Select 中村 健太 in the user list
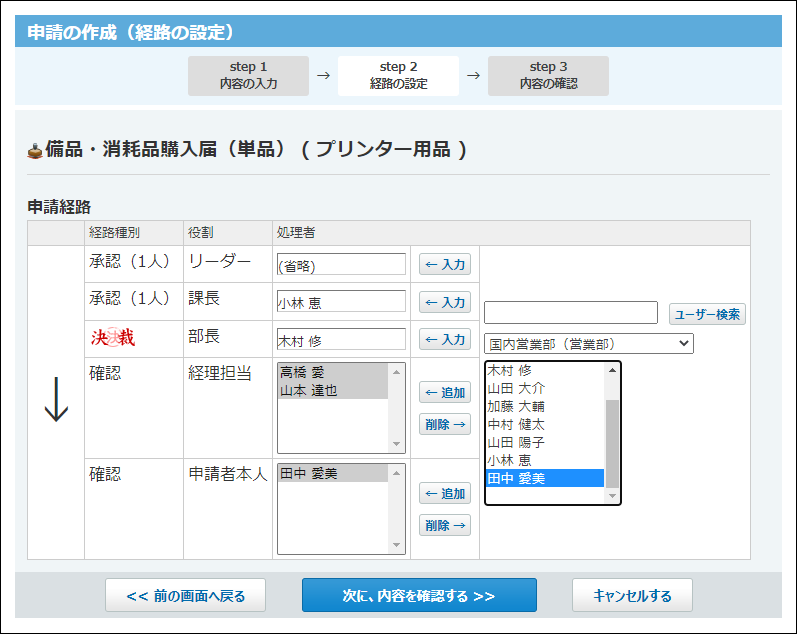 [x=545, y=424]
